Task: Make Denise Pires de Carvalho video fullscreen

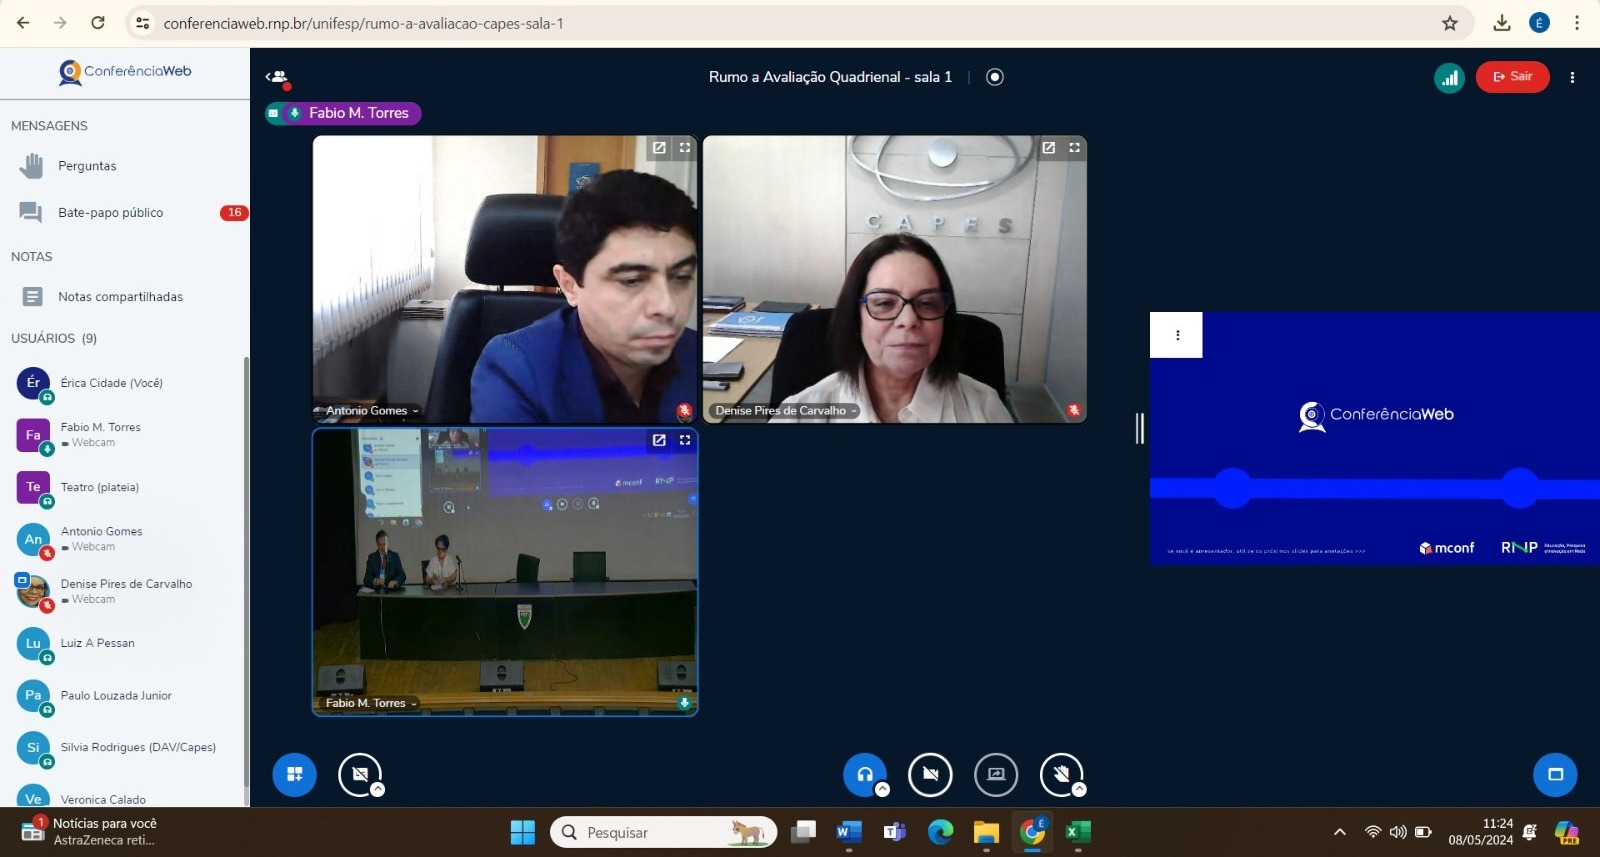Action: pyautogui.click(x=1075, y=148)
